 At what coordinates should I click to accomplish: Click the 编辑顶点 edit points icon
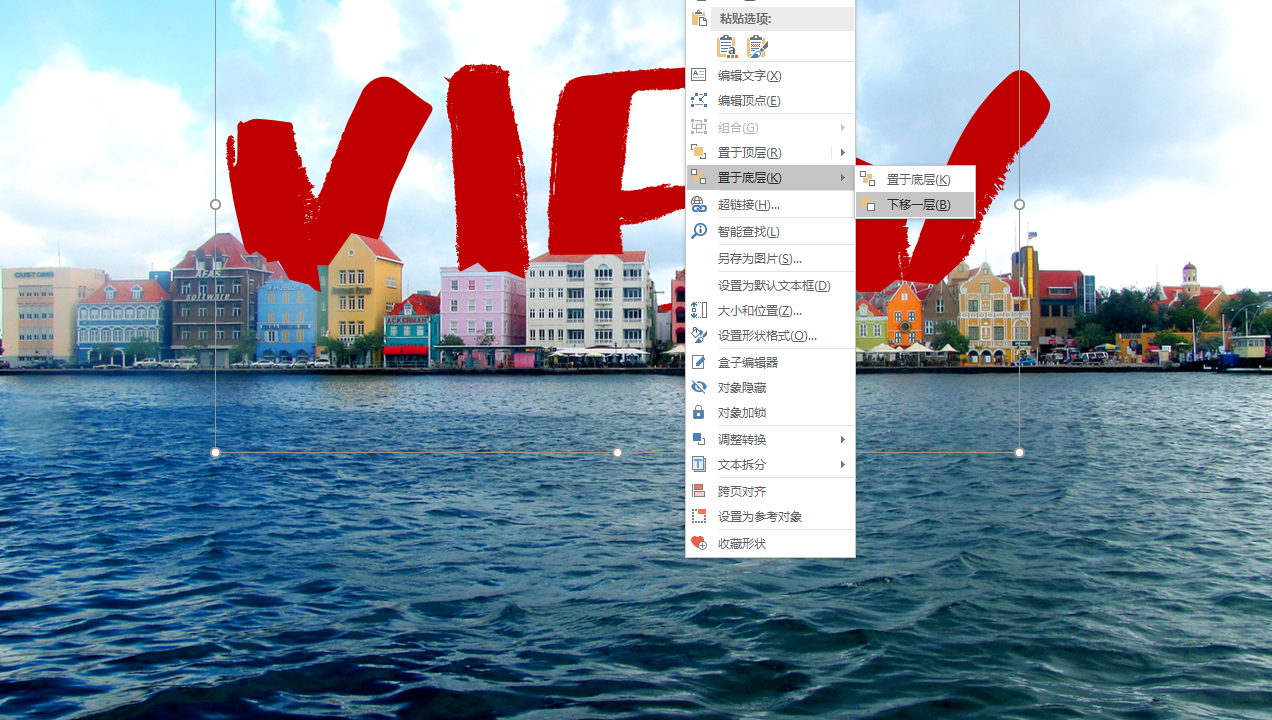(x=699, y=100)
